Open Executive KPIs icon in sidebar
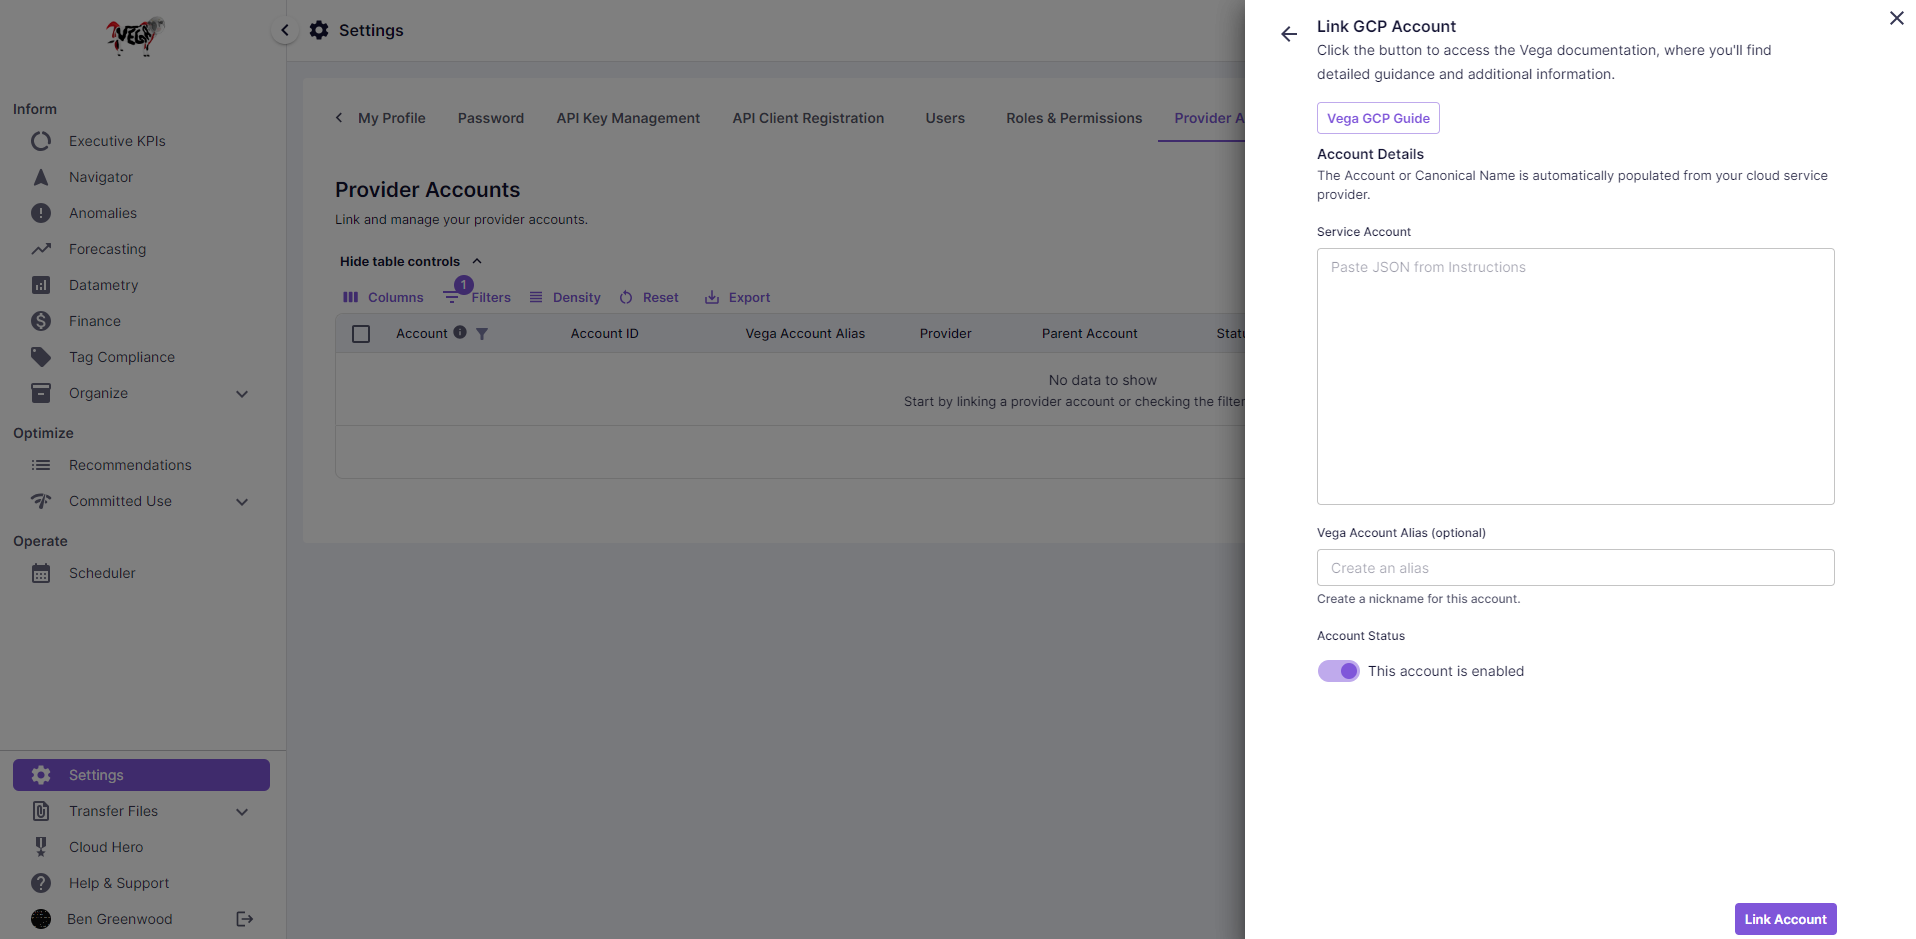Screen dimensions: 1916x939 41,141
